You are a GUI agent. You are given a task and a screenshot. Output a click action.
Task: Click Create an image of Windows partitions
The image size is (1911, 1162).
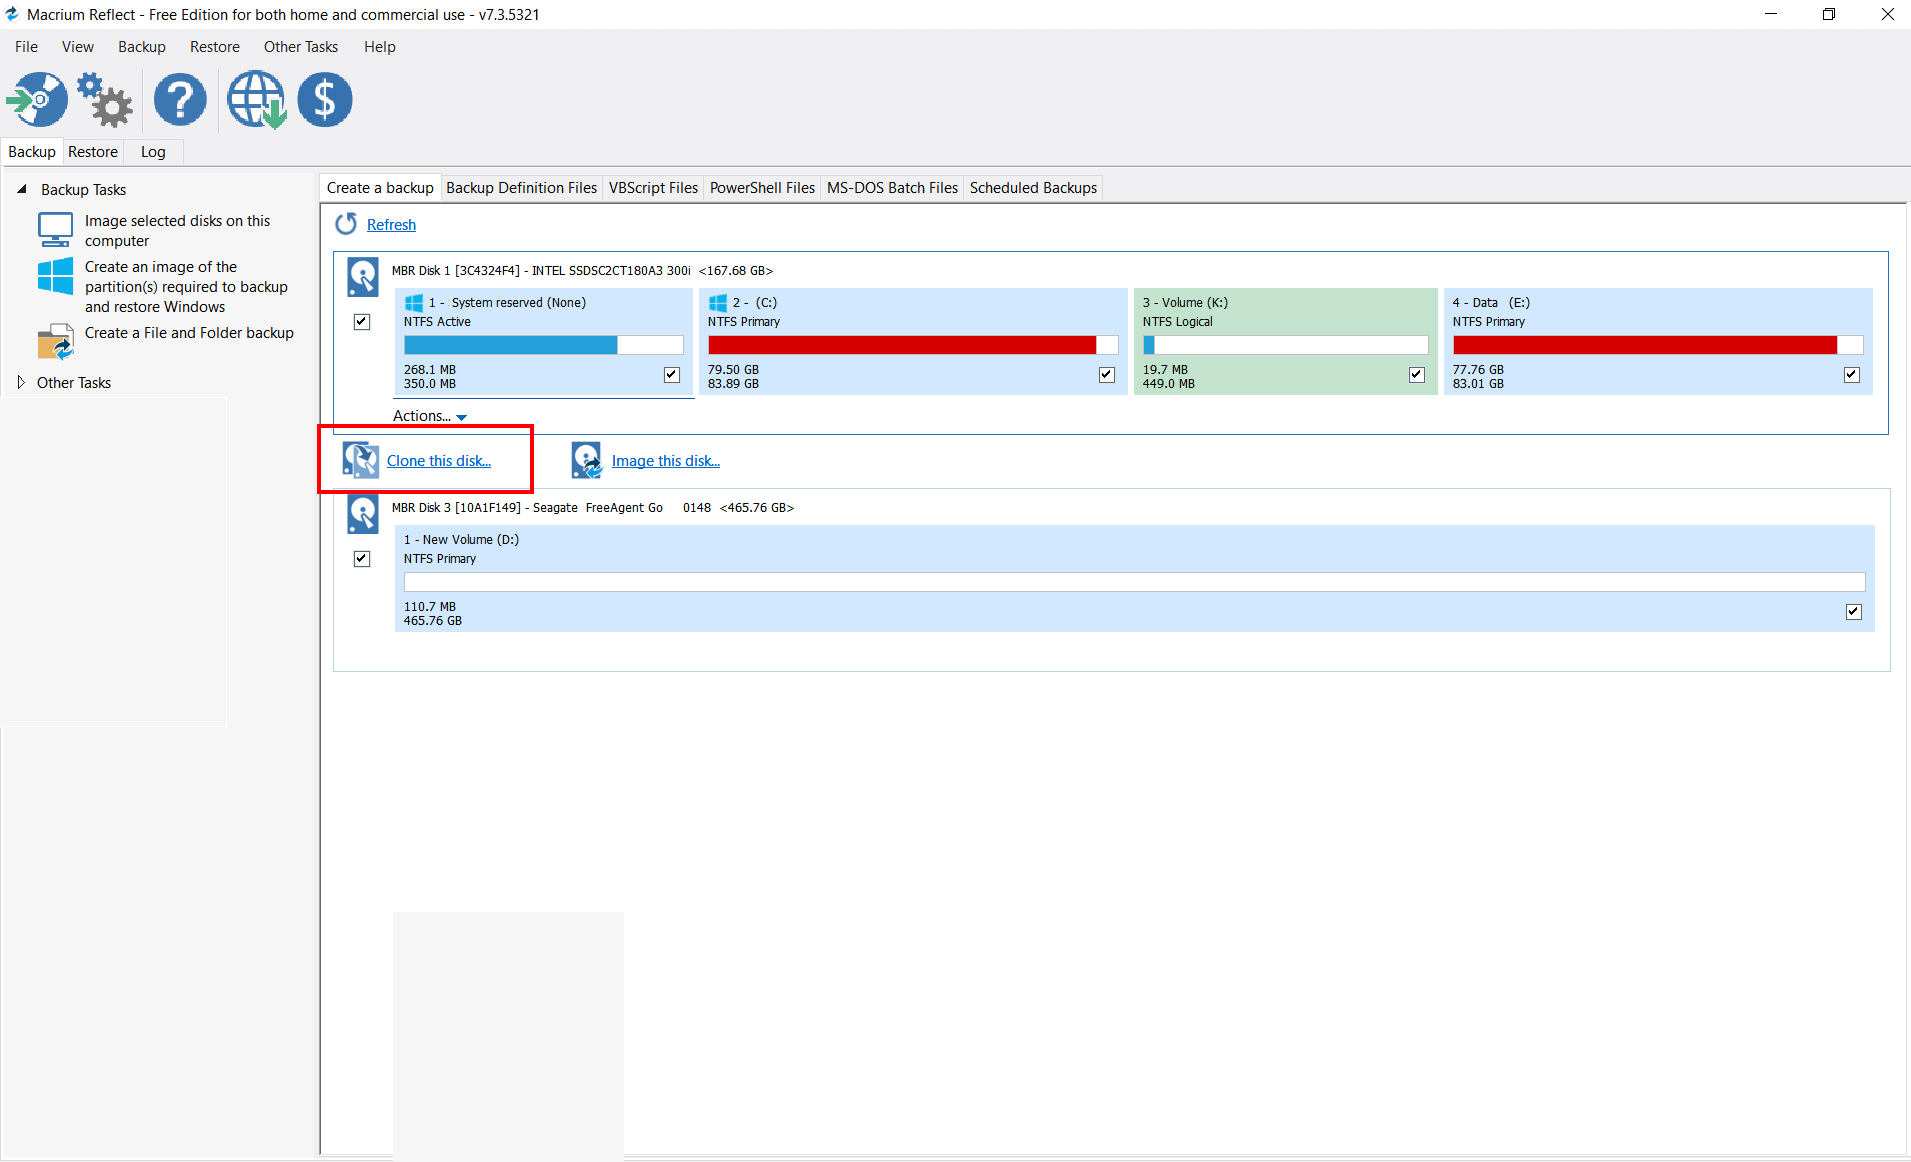pyautogui.click(x=186, y=287)
